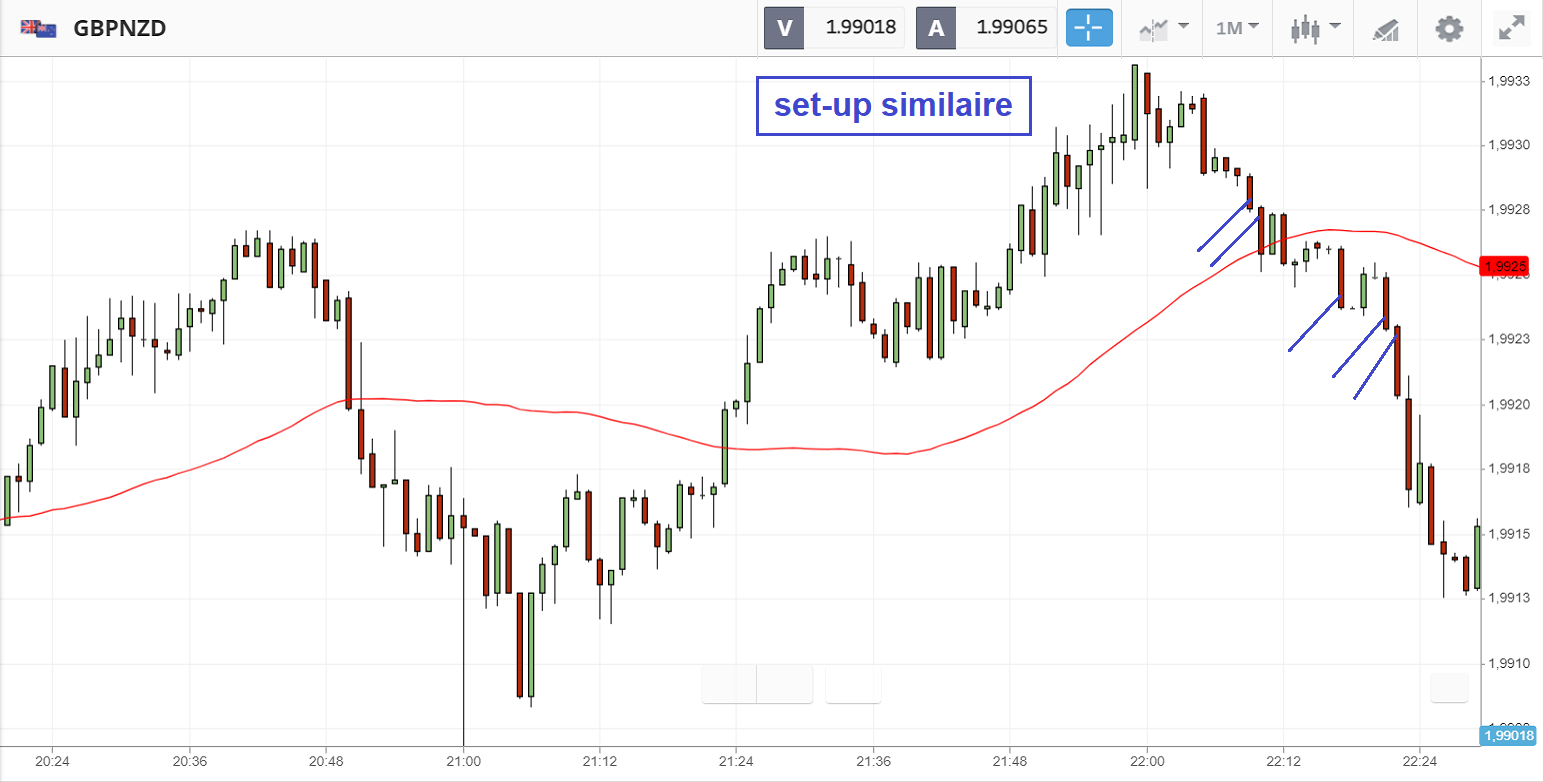This screenshot has height=782, width=1543.
Task: Click the 22:00 time axis label
Action: pyautogui.click(x=1147, y=764)
